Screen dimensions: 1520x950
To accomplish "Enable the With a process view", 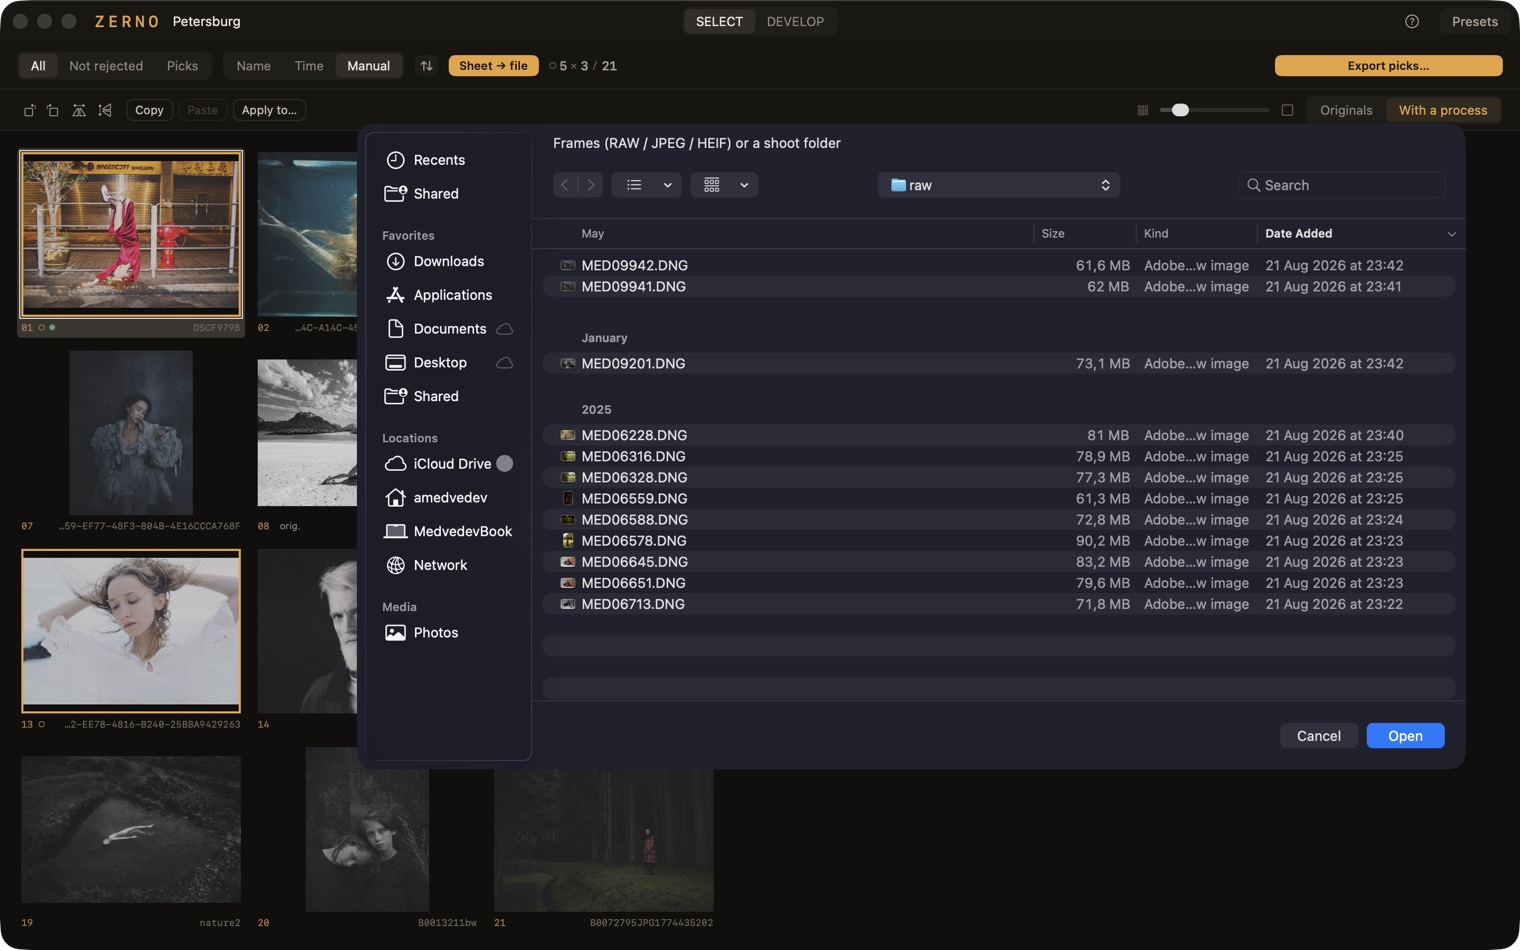I will pyautogui.click(x=1442, y=110).
